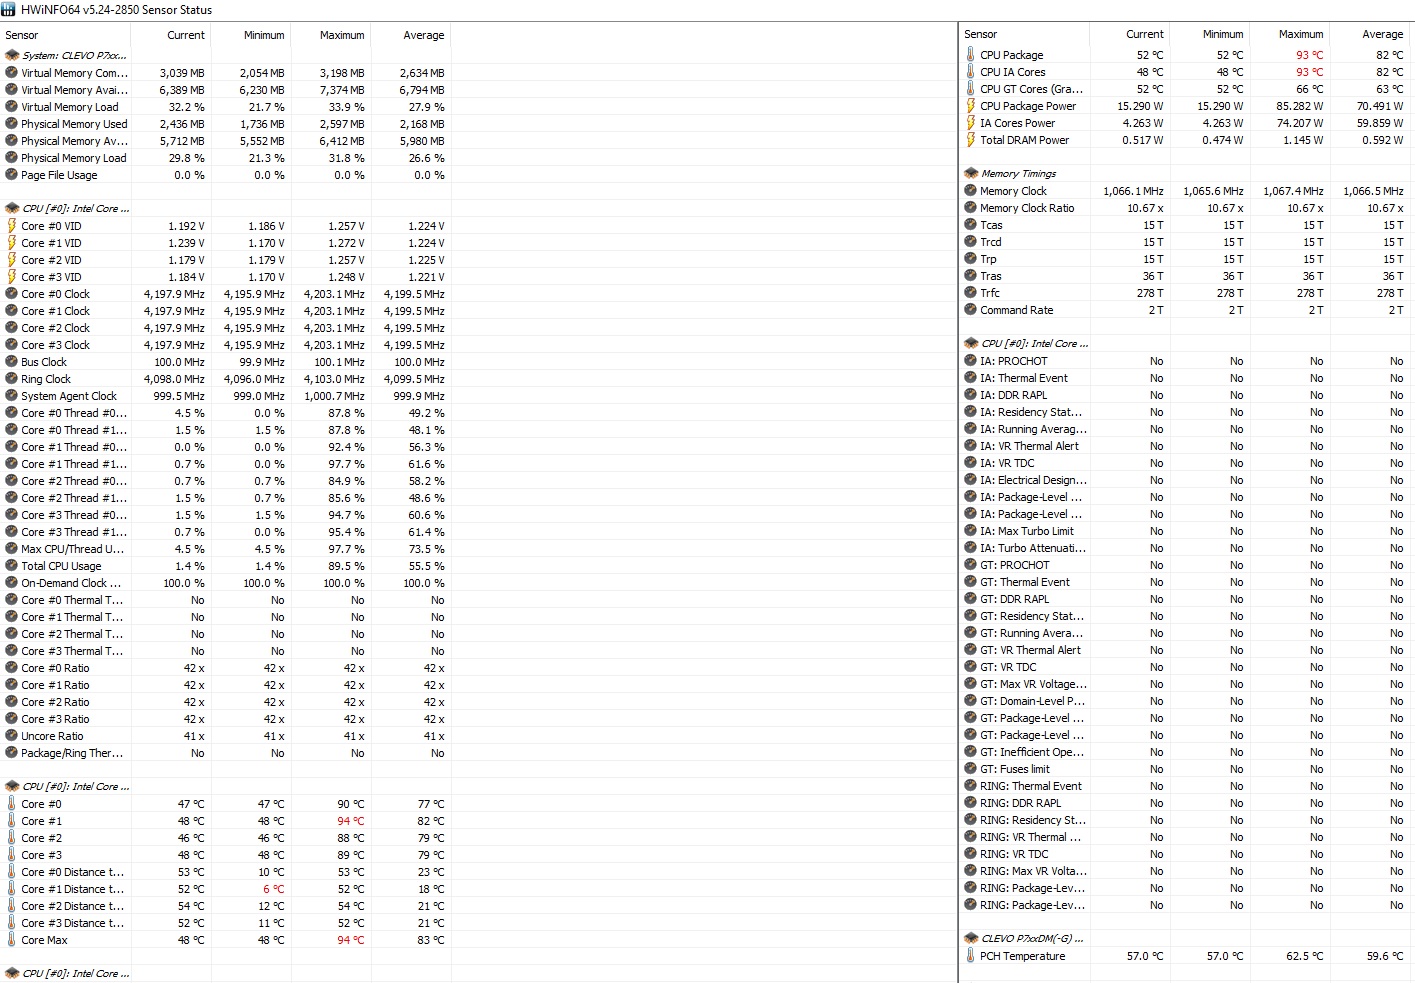Click the Average column header in right panel
The width and height of the screenshot is (1415, 983).
(x=1383, y=34)
